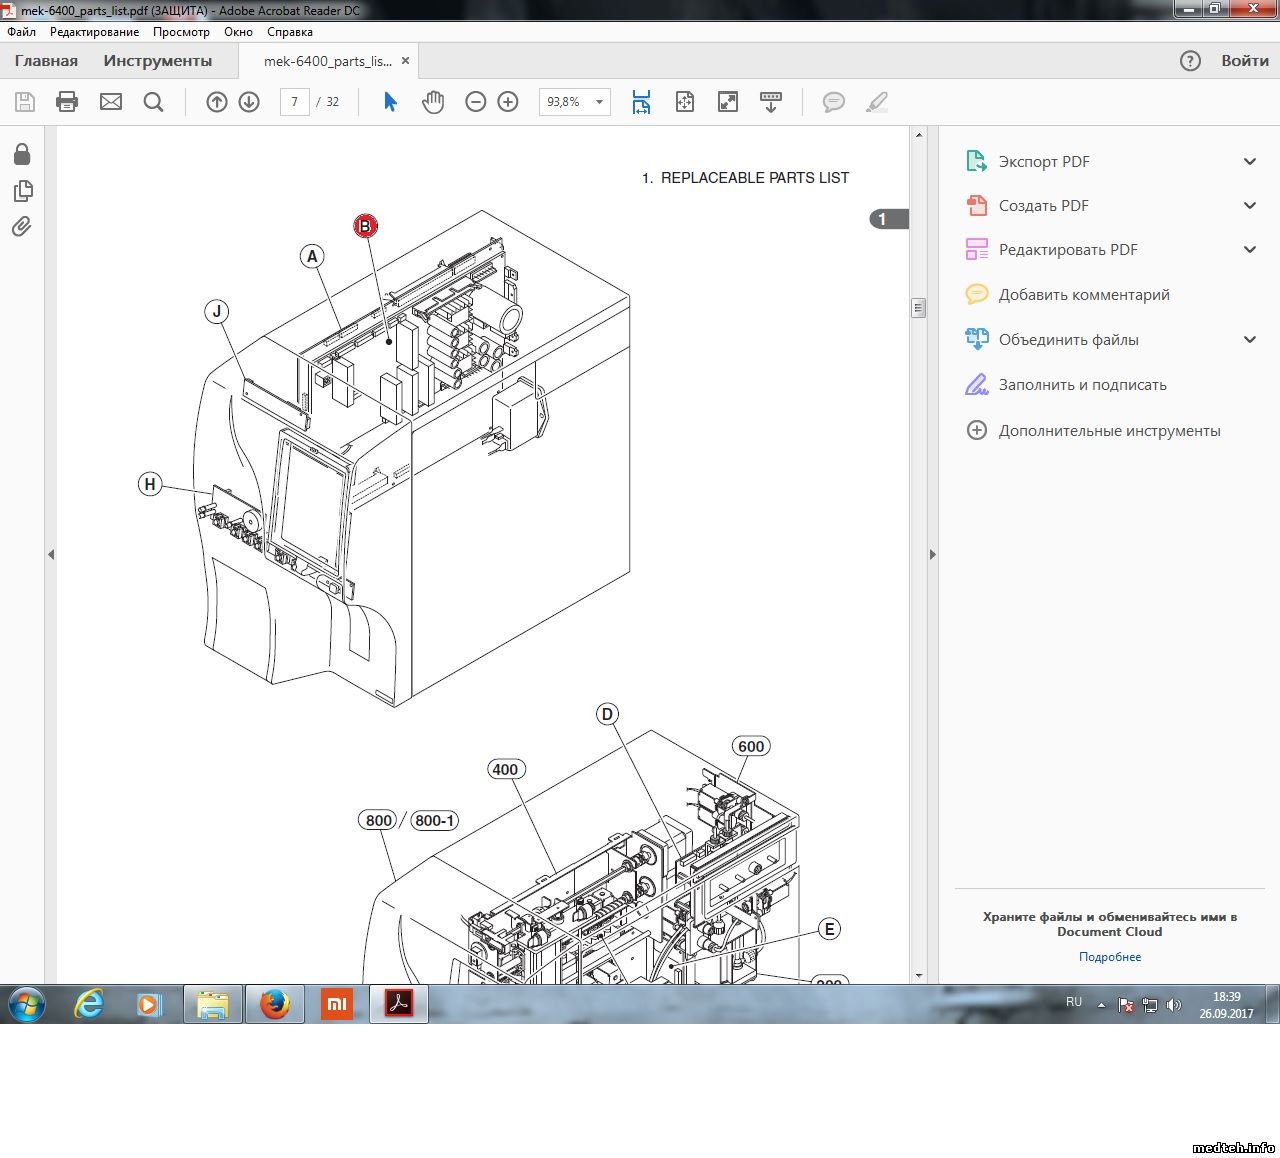Image resolution: width=1280 pixels, height=1158 pixels.
Task: Click the Print file icon
Action: click(x=67, y=102)
